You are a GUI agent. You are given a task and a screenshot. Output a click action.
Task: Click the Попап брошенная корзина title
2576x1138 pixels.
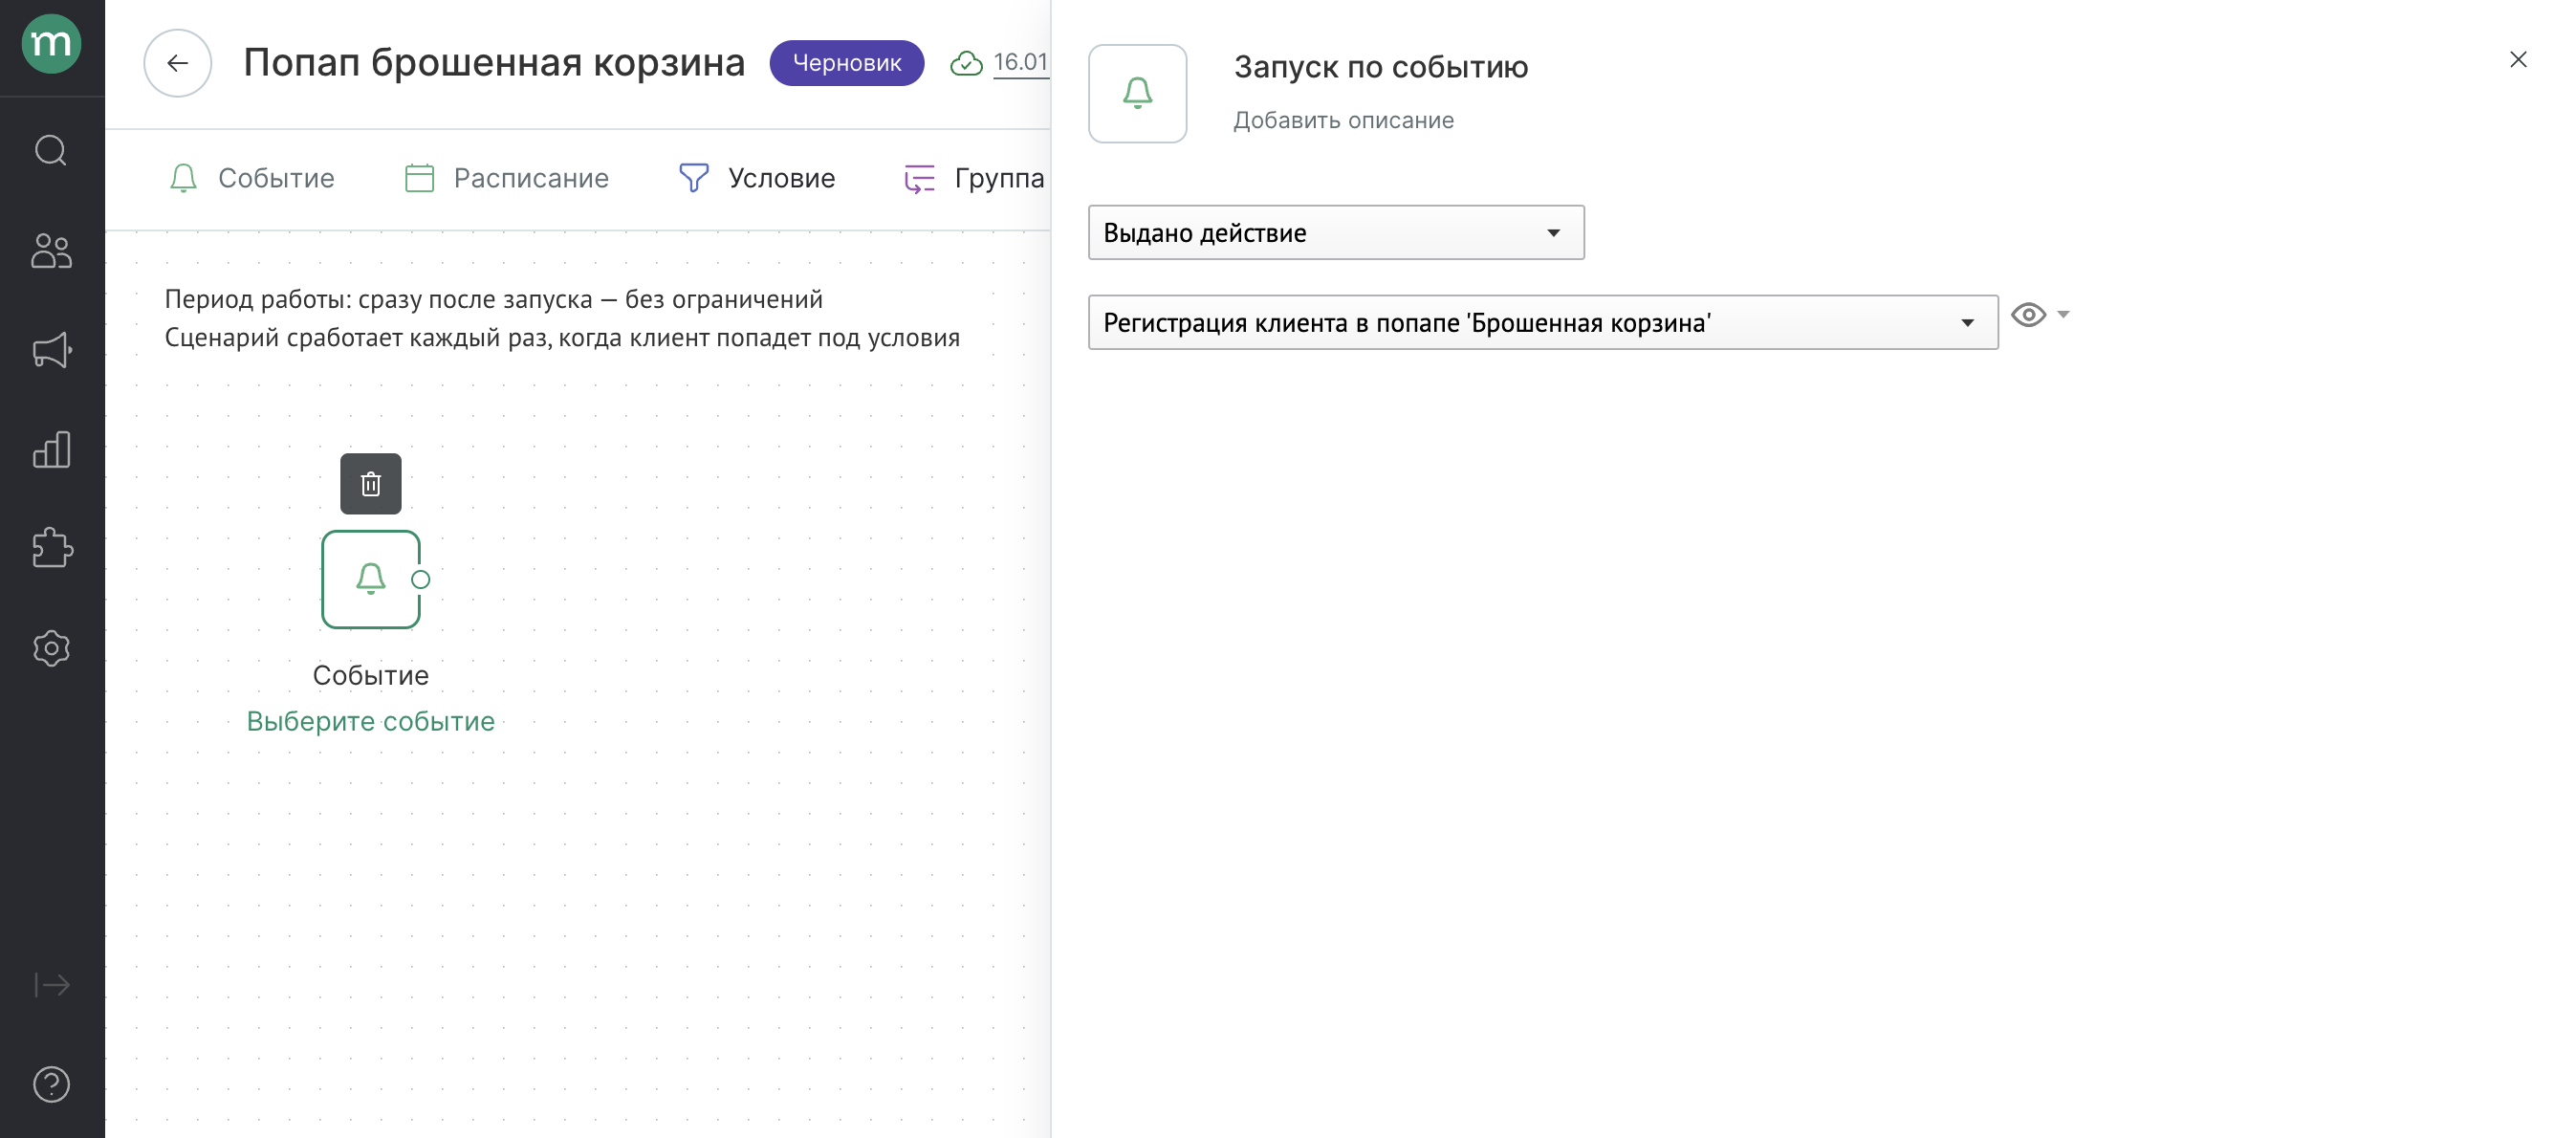[x=494, y=62]
